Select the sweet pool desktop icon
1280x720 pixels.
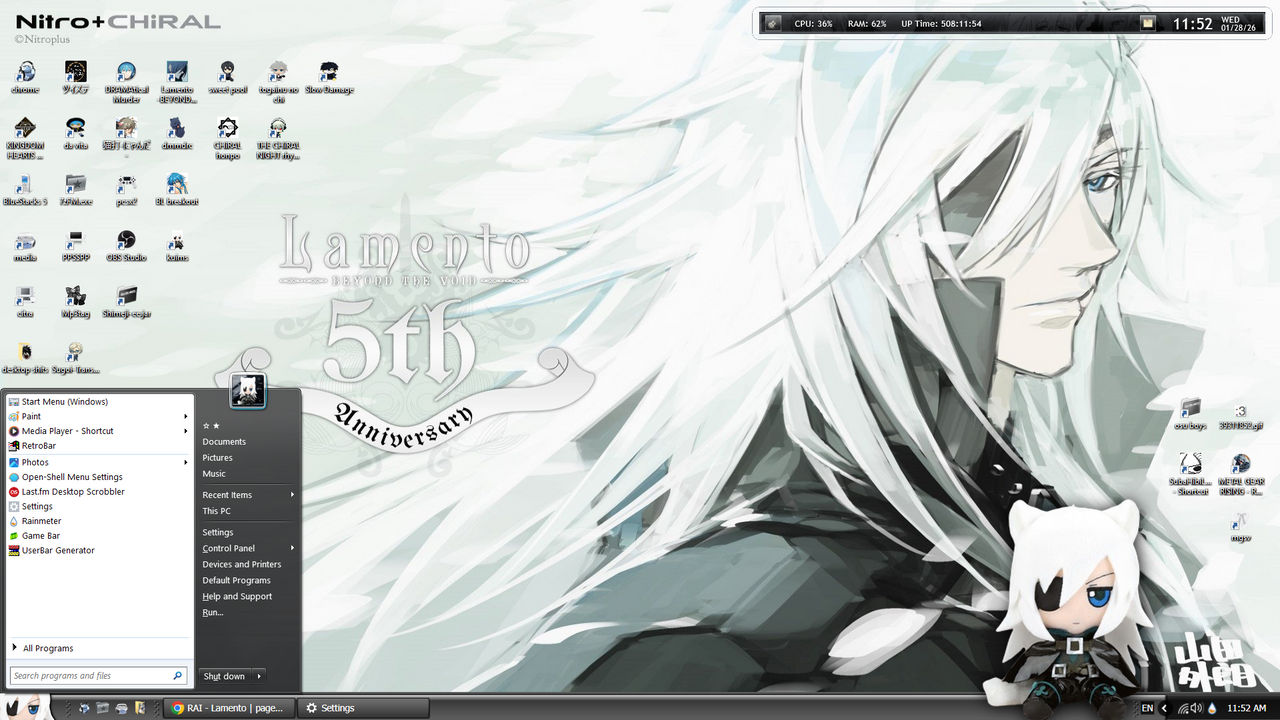pos(228,77)
